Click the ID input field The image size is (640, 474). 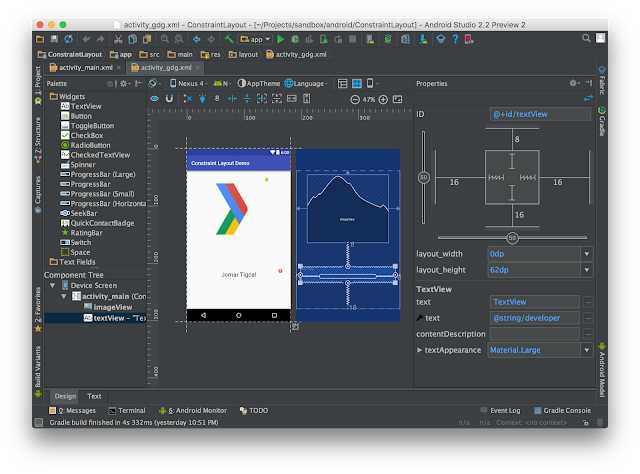[542, 114]
